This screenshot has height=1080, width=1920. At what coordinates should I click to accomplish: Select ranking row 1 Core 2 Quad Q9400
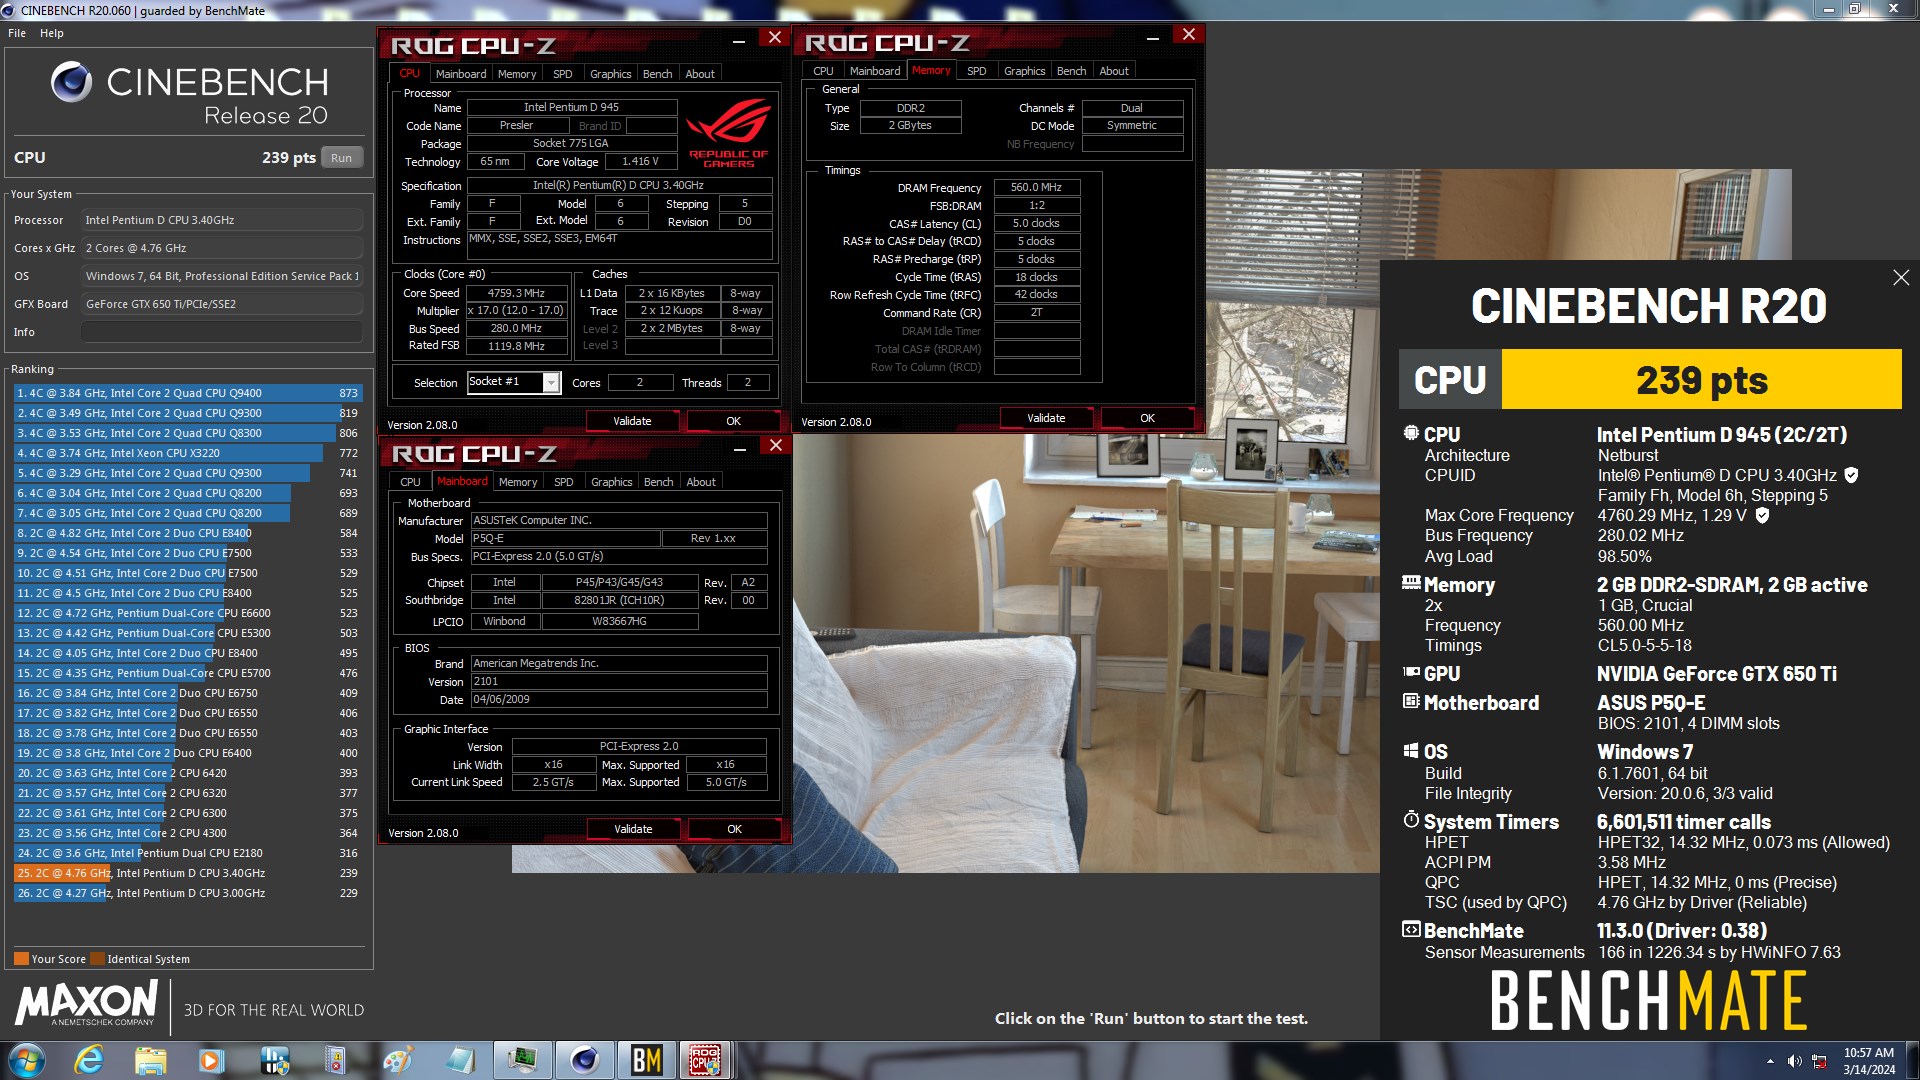click(x=188, y=393)
